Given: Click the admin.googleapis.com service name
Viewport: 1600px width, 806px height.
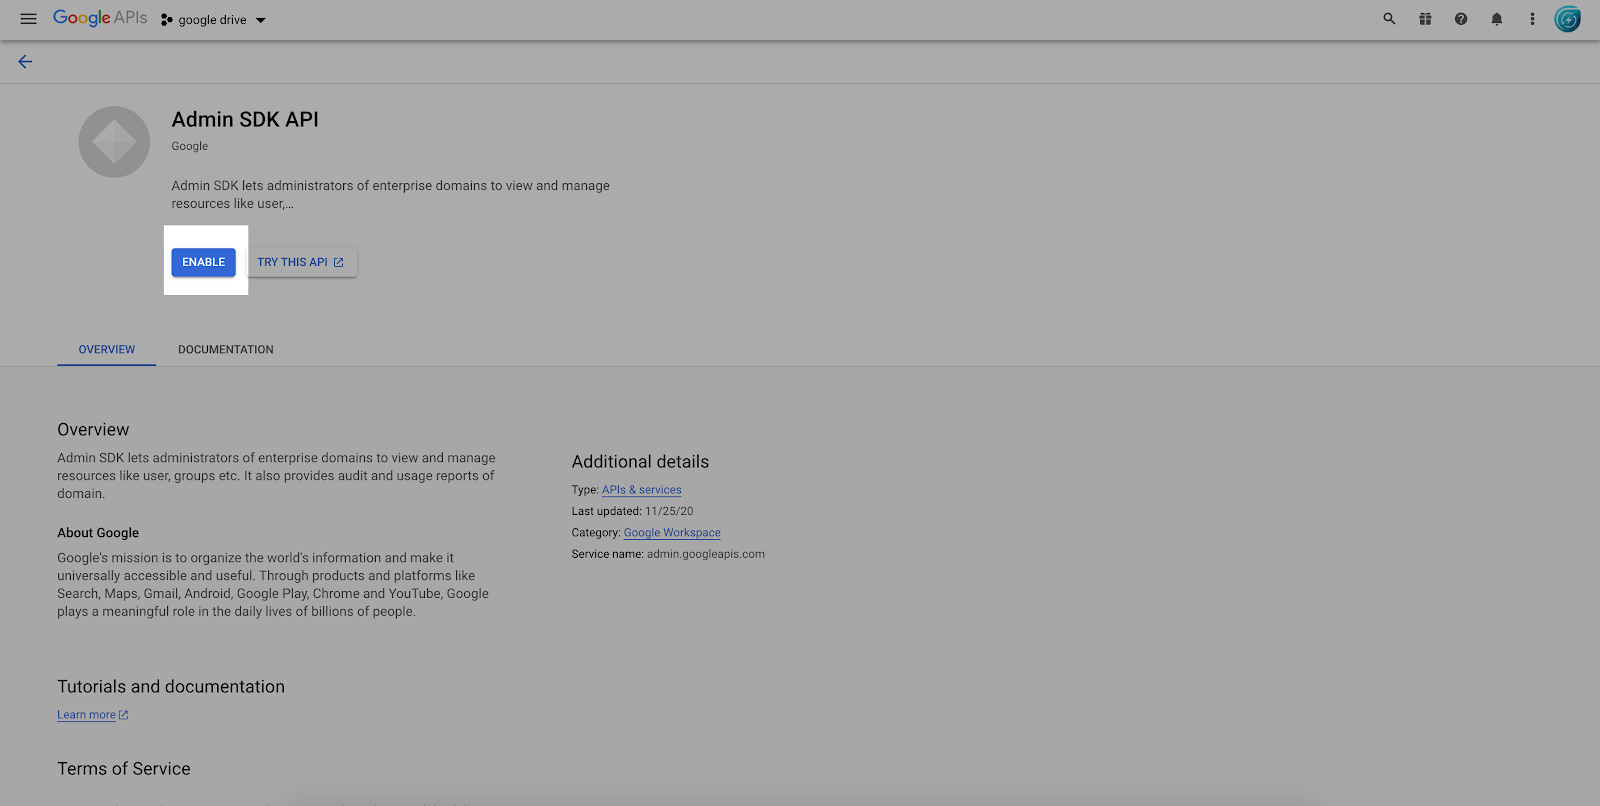Looking at the screenshot, I should 706,554.
